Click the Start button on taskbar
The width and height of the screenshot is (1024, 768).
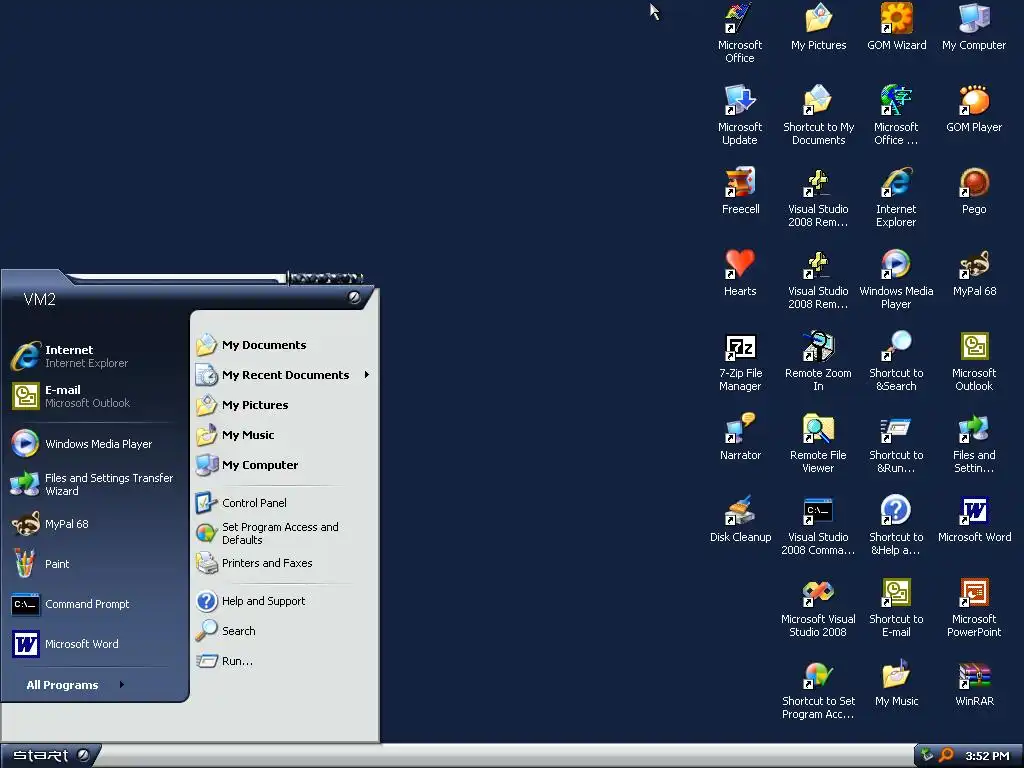(x=50, y=756)
